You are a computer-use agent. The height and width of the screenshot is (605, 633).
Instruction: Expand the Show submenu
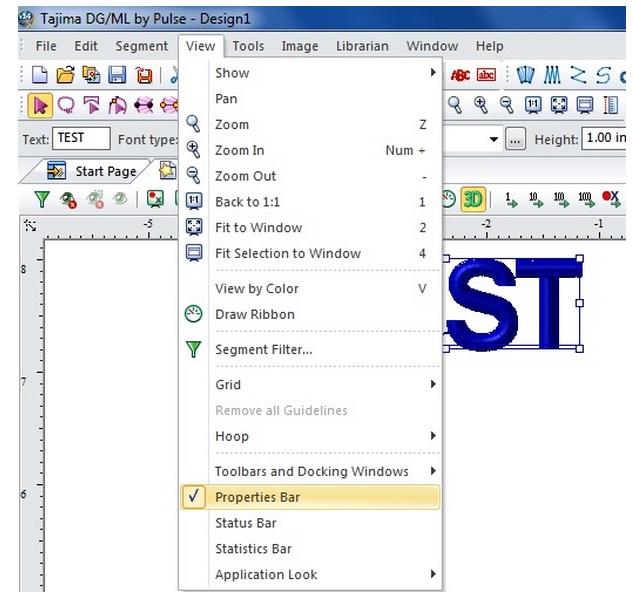pyautogui.click(x=310, y=73)
